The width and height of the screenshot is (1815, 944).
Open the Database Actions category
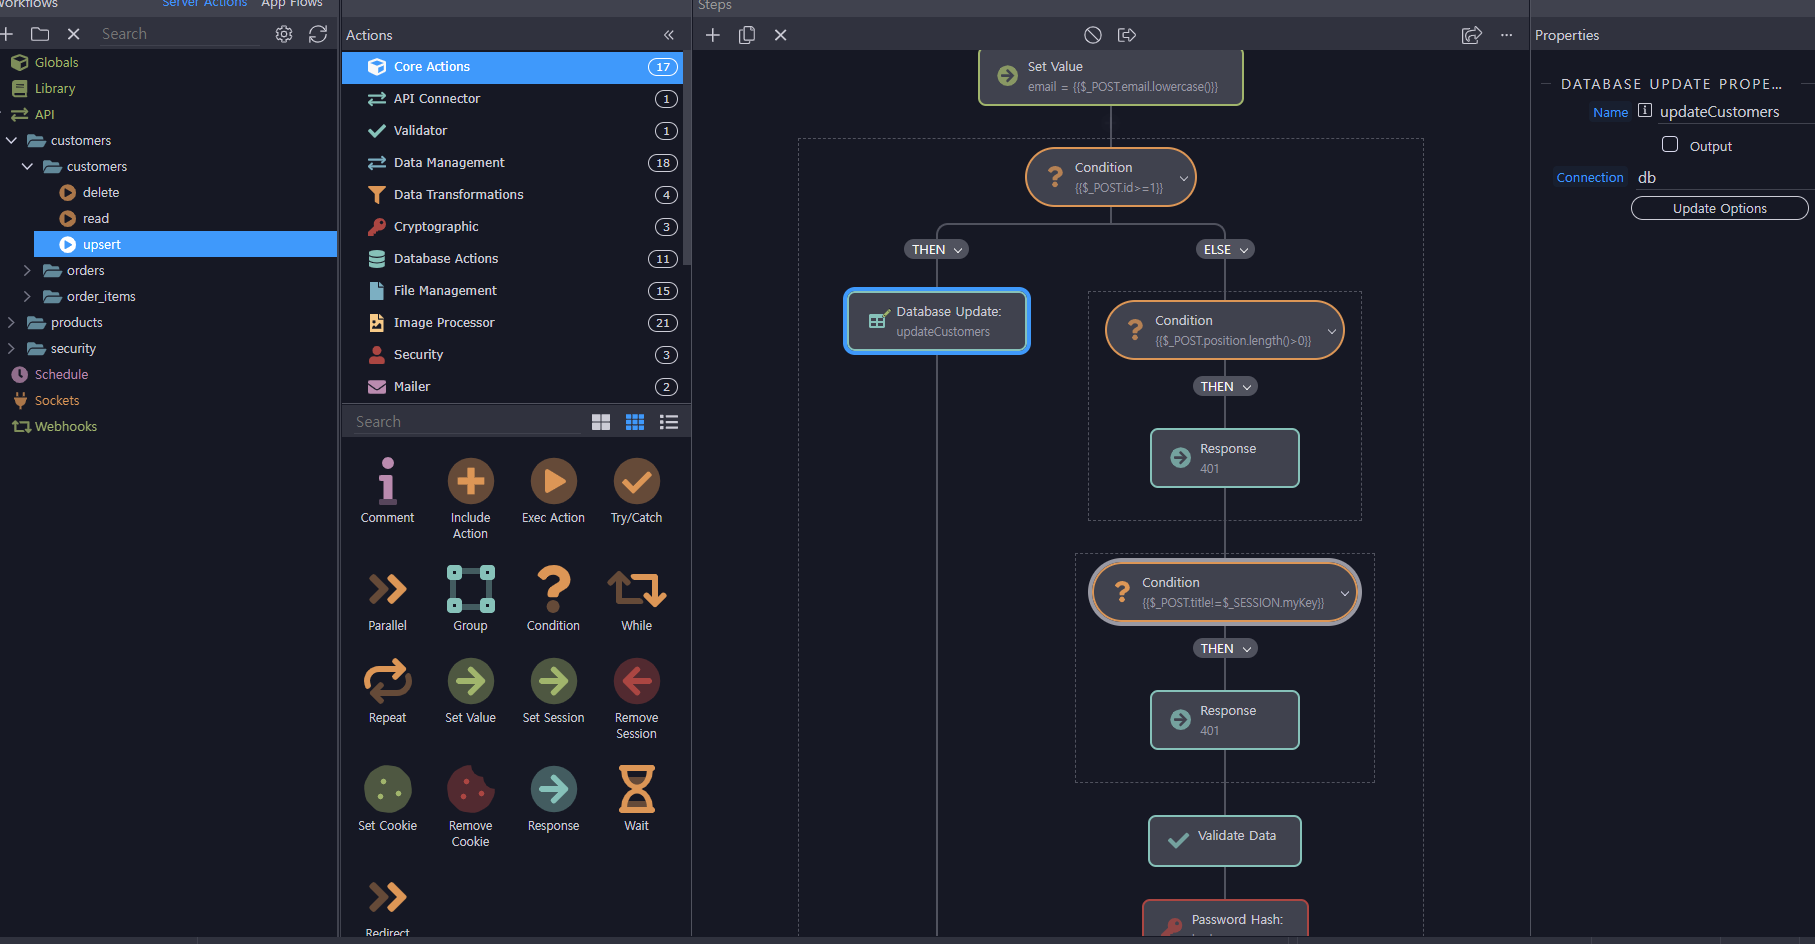coord(446,259)
